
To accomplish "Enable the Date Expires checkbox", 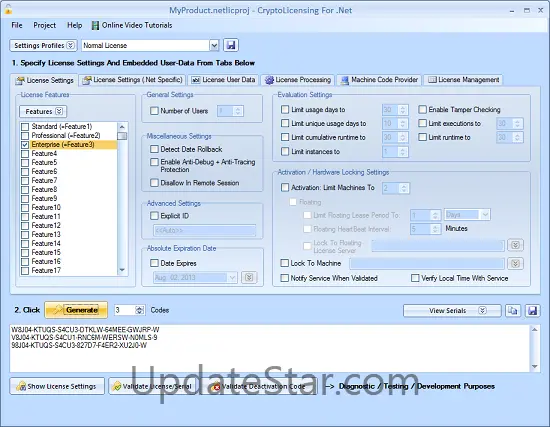I will 154,263.
